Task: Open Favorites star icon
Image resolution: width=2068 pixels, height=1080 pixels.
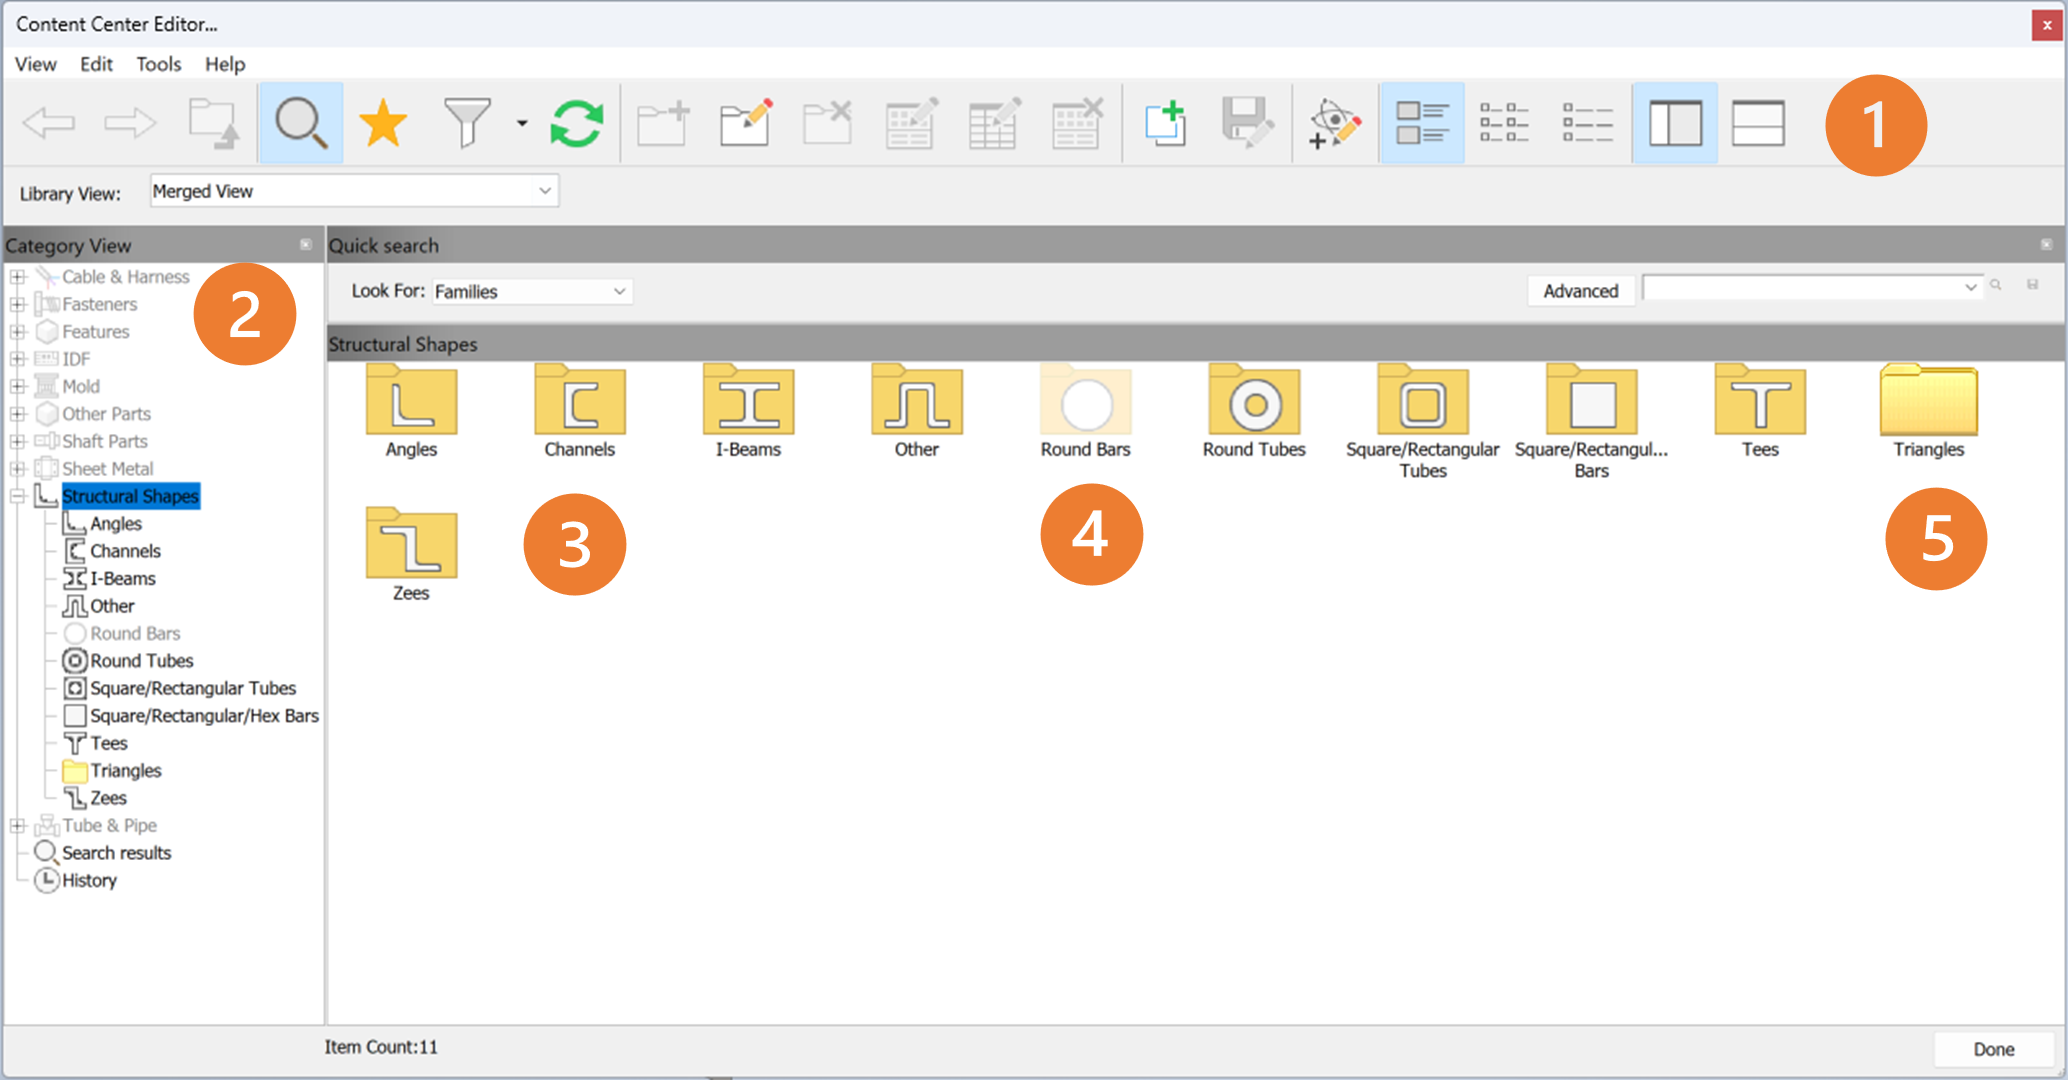Action: 383,124
